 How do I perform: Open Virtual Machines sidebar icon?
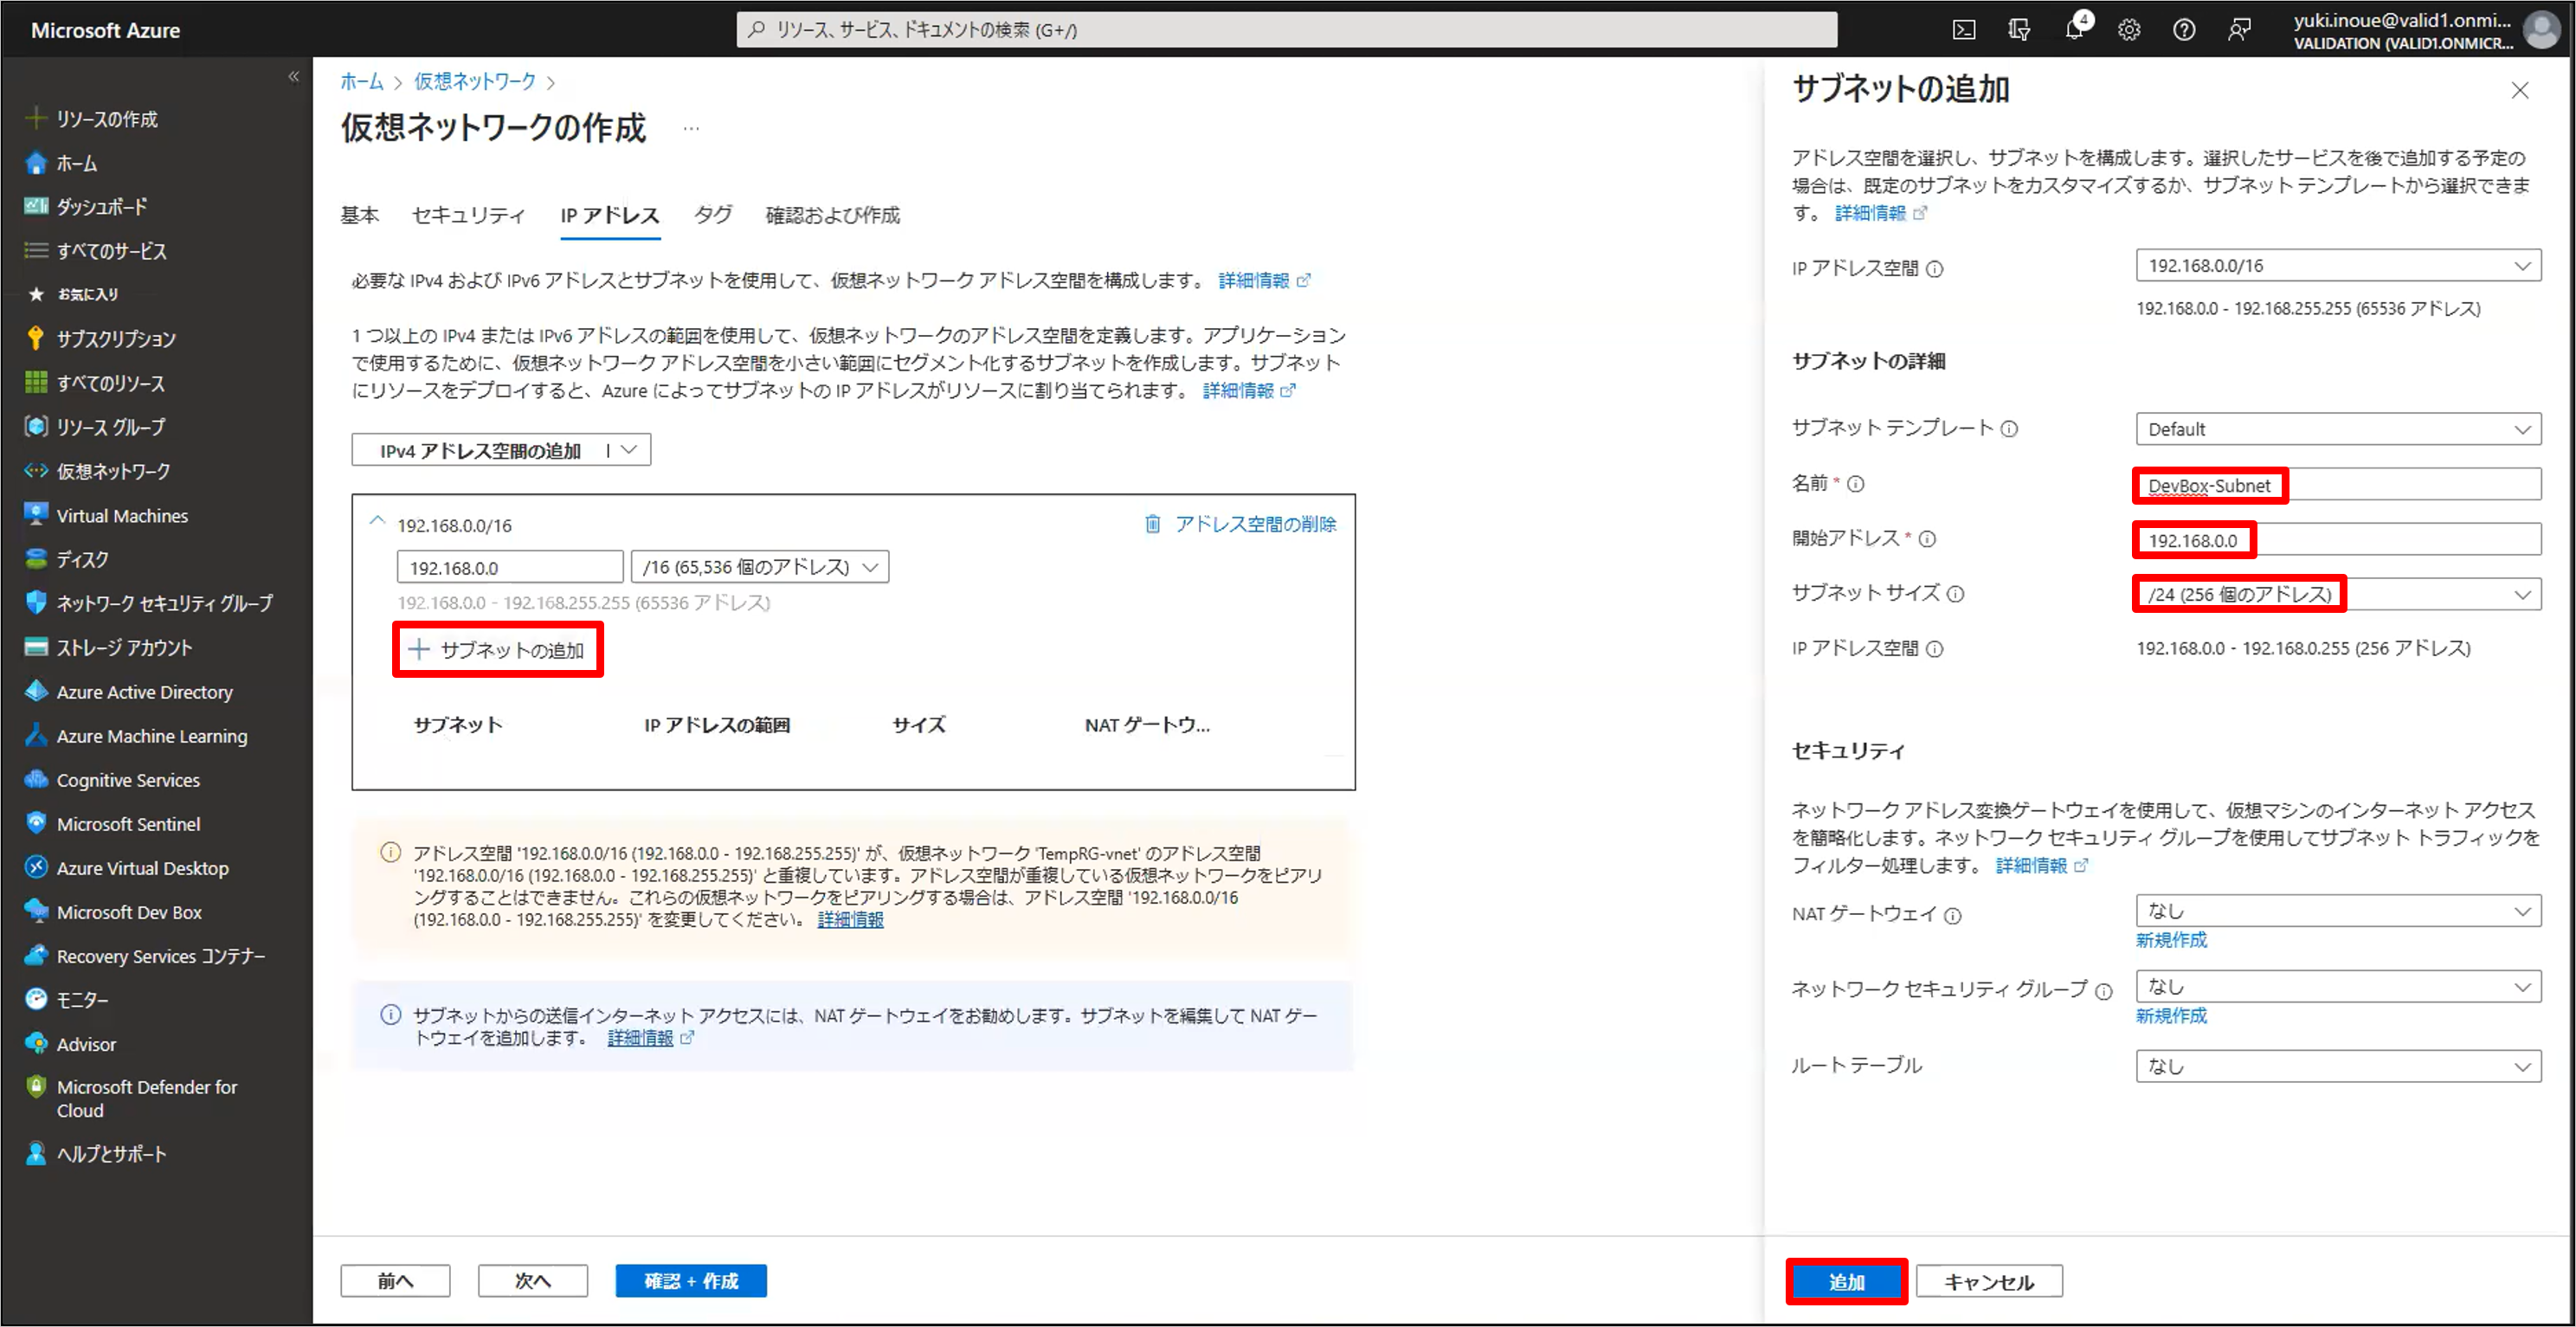click(36, 514)
